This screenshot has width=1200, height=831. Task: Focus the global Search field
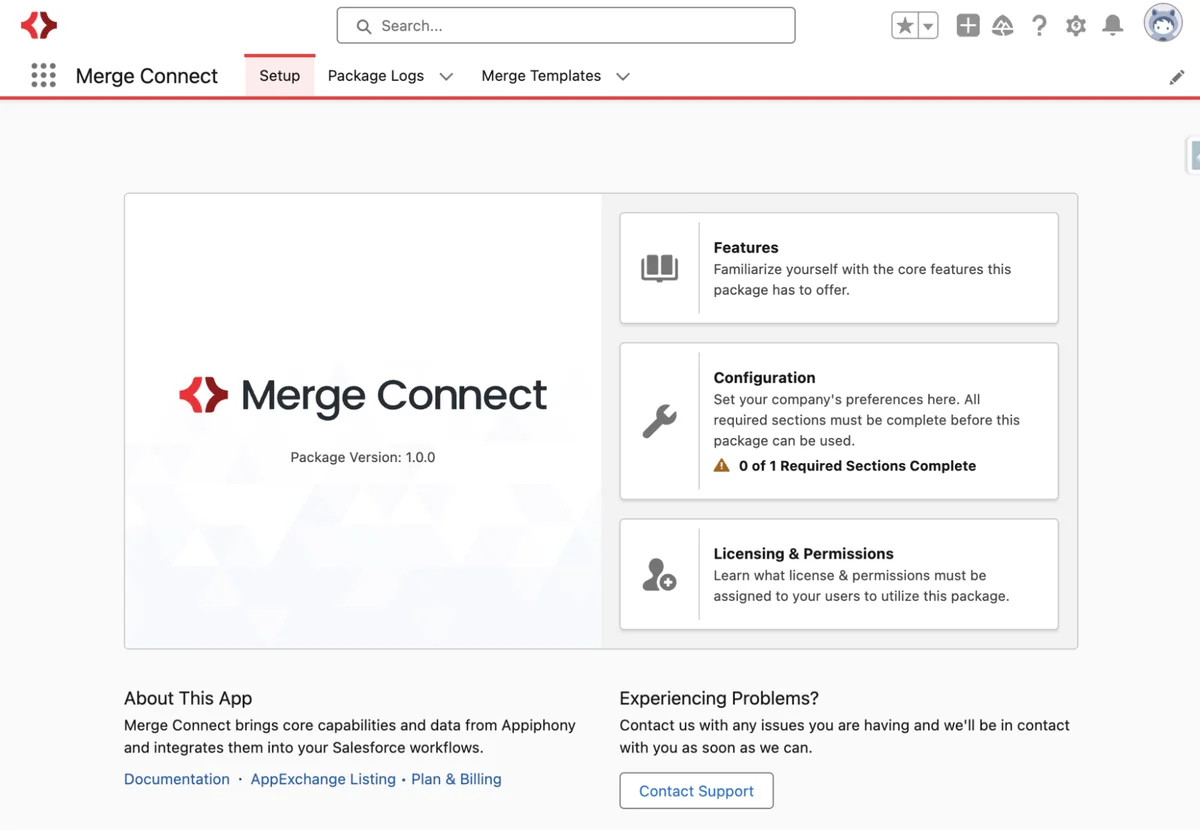(566, 26)
